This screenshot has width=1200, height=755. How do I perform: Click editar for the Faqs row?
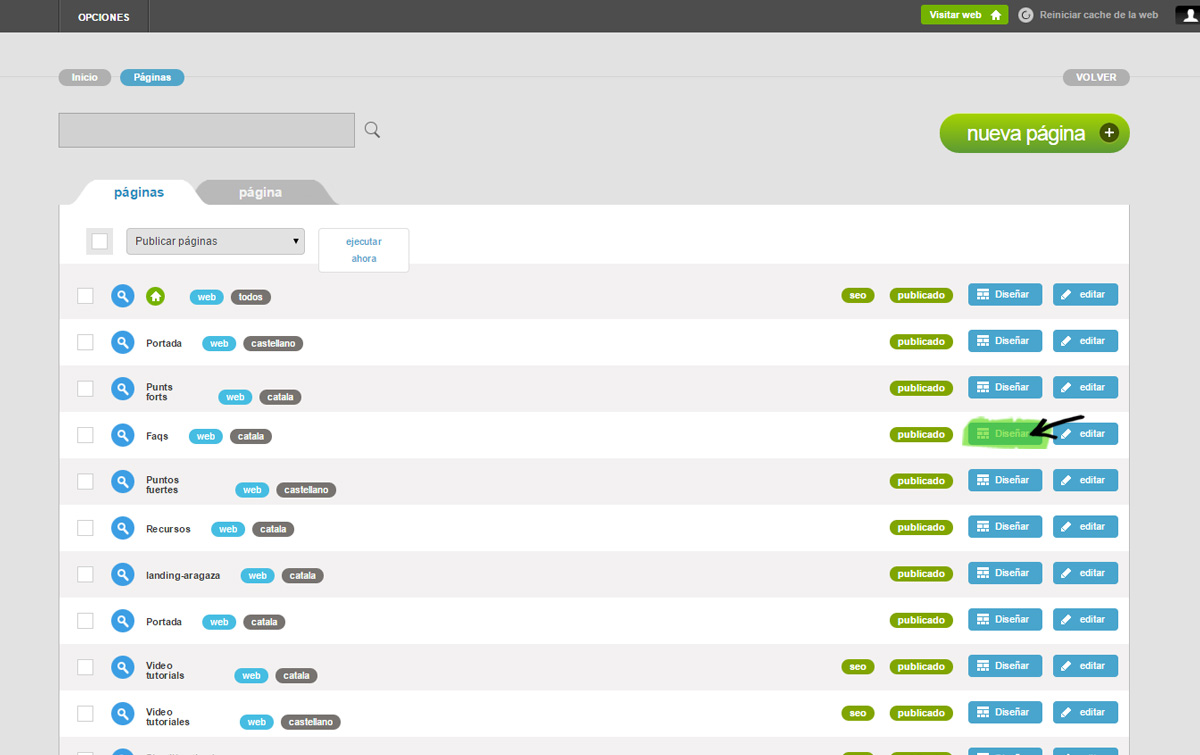(x=1085, y=434)
